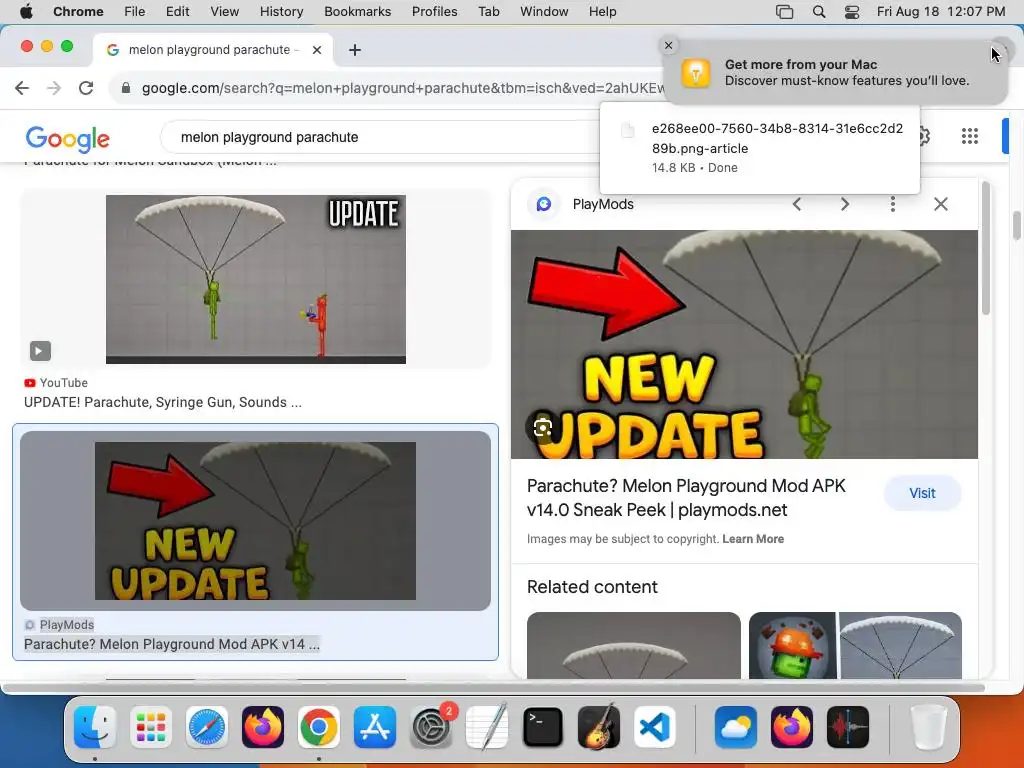This screenshot has width=1024, height=768.
Task: Launch Safari from the dock
Action: point(207,727)
